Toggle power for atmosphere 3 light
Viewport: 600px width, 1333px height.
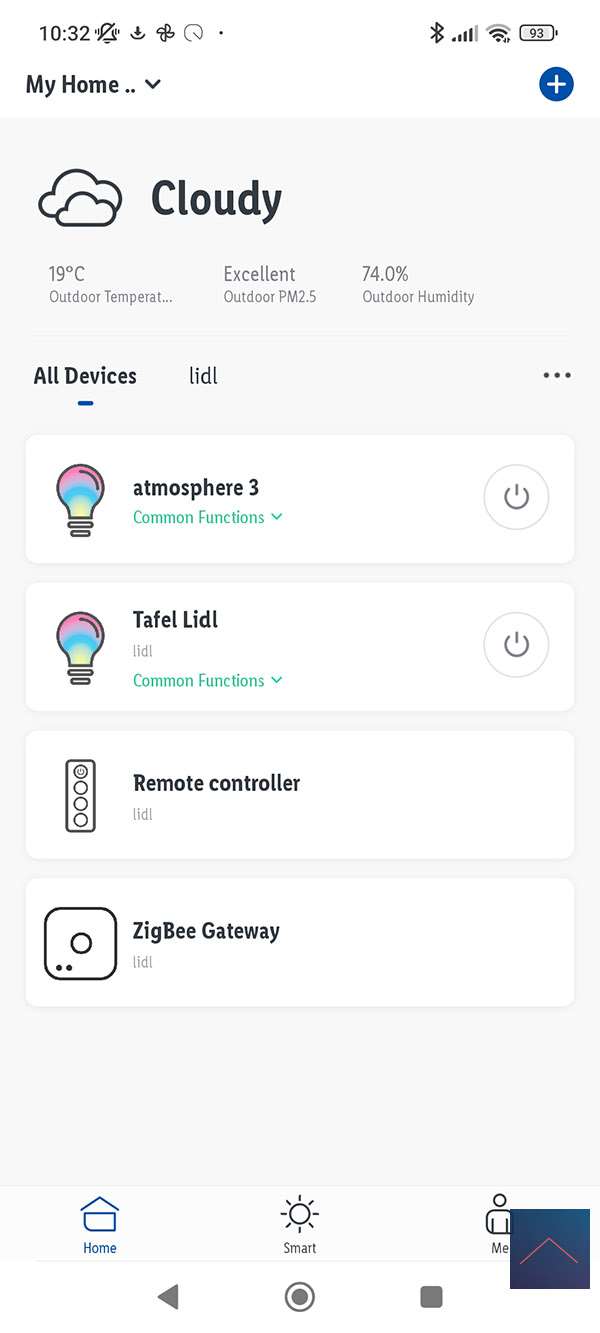tap(516, 497)
